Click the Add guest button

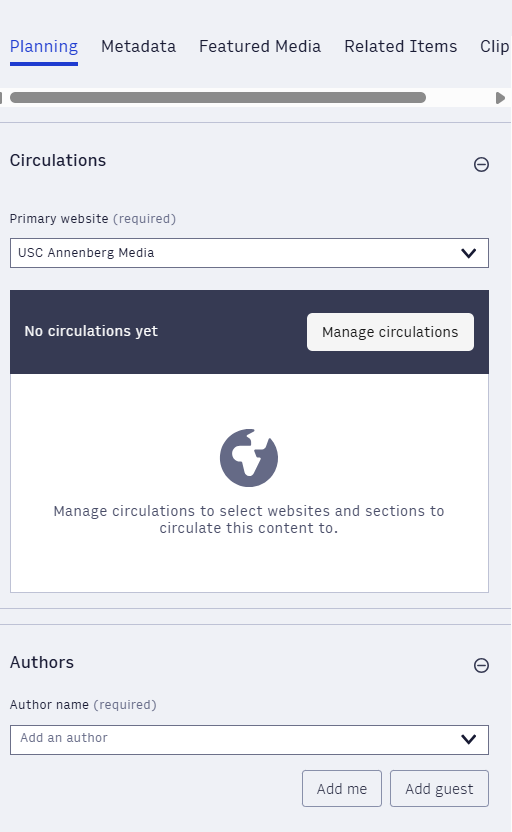click(x=439, y=789)
